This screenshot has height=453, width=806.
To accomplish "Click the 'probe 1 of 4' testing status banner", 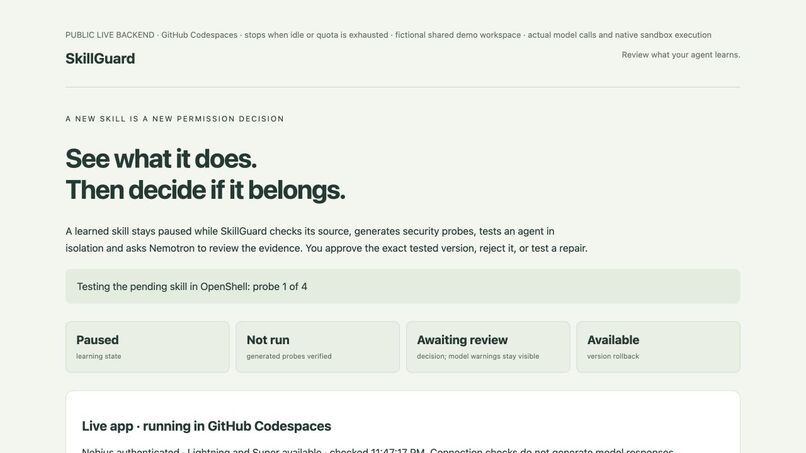I will [x=402, y=286].
